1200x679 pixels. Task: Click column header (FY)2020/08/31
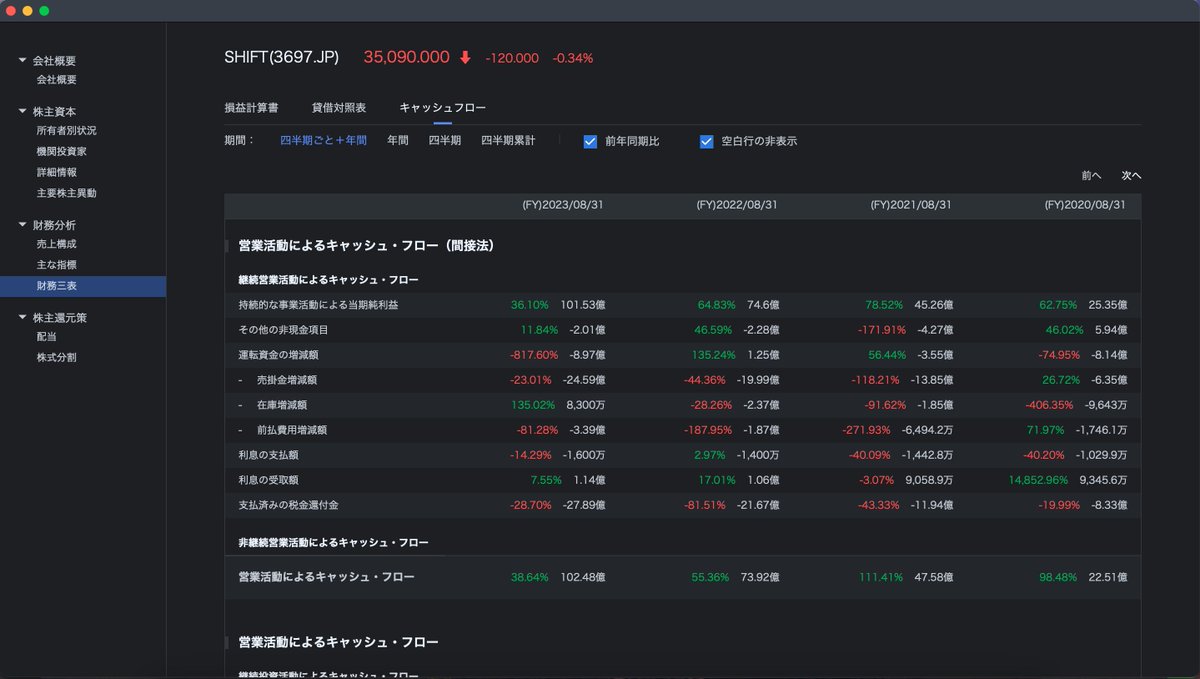point(1085,205)
